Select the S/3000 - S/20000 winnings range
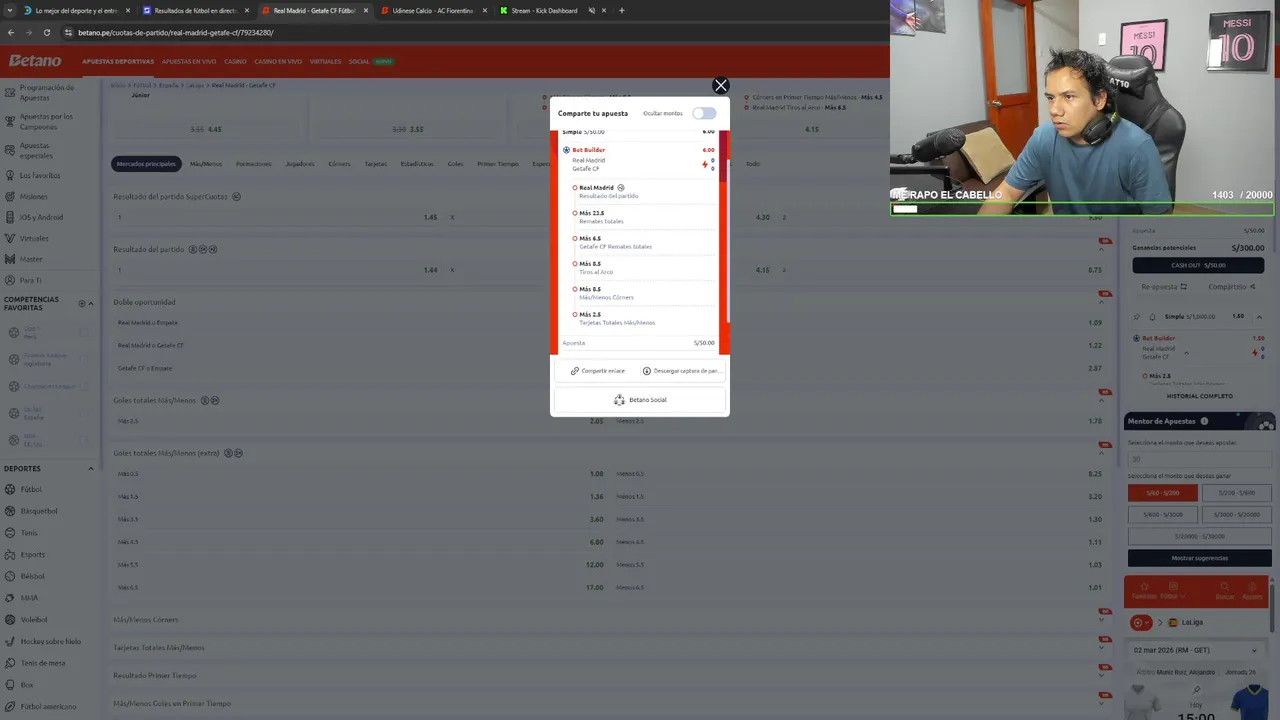The image size is (1280, 720). pyautogui.click(x=1237, y=514)
